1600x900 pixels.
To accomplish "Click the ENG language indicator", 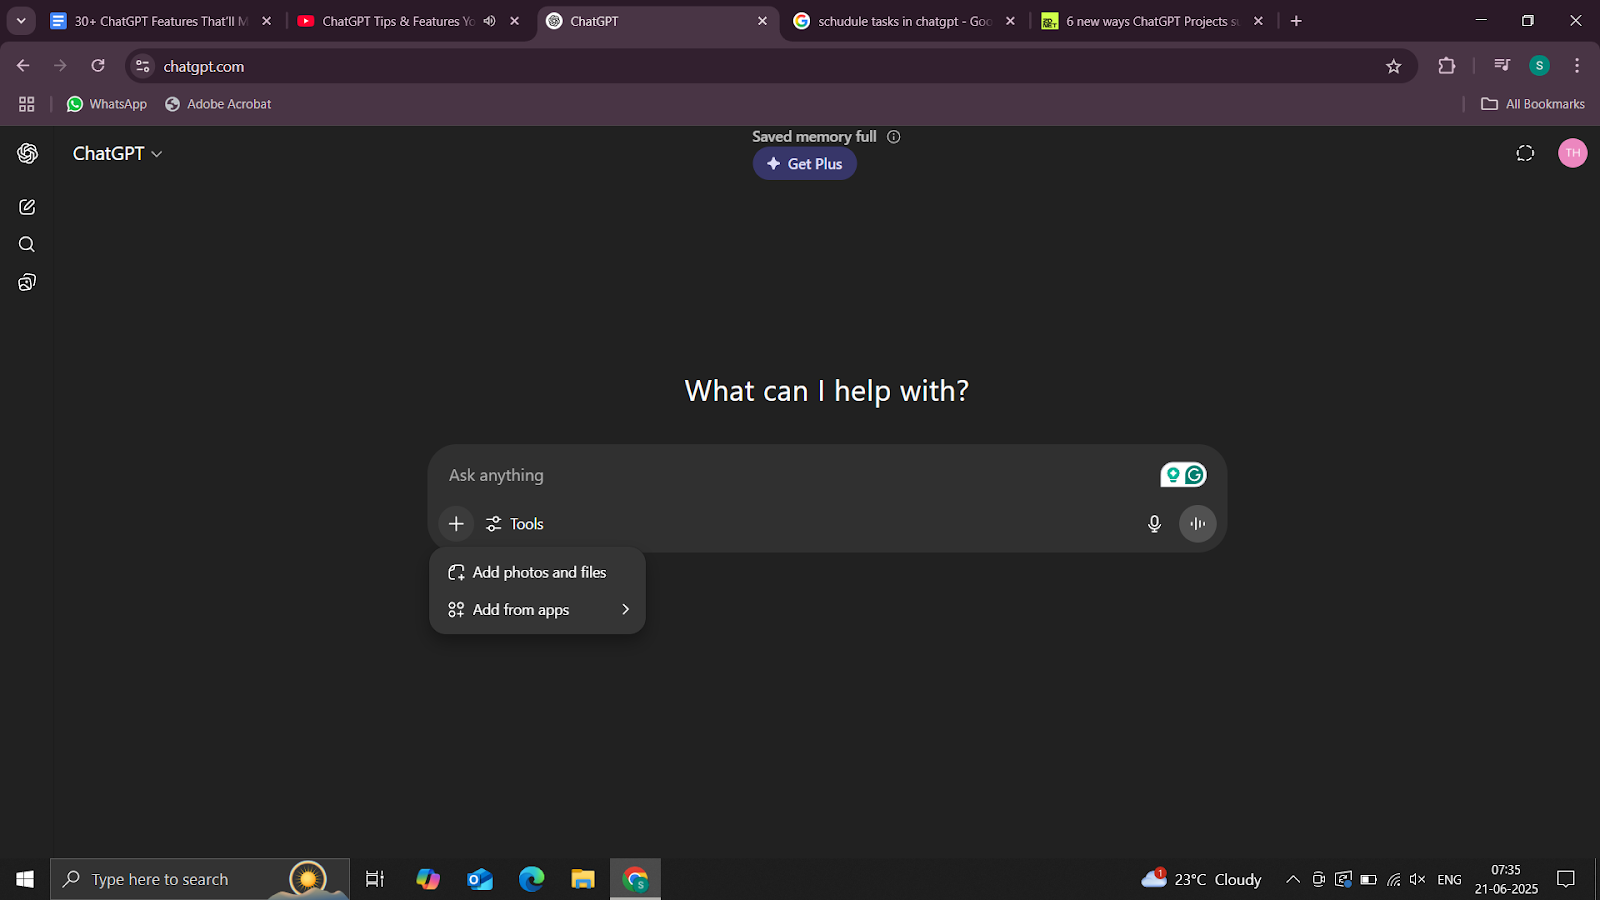I will tap(1449, 879).
